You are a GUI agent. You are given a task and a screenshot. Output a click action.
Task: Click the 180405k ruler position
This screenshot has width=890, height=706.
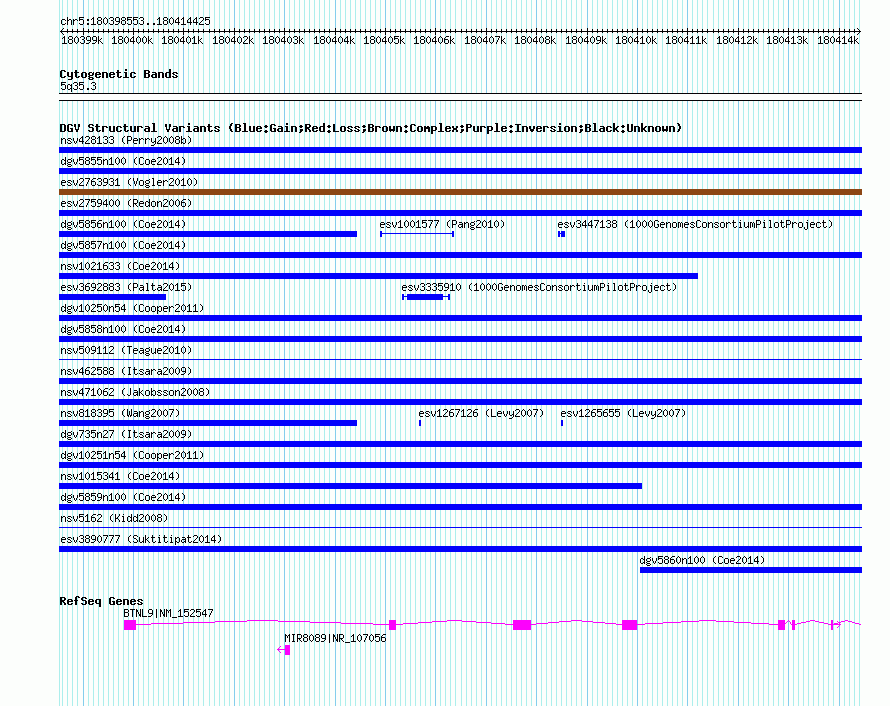[384, 40]
